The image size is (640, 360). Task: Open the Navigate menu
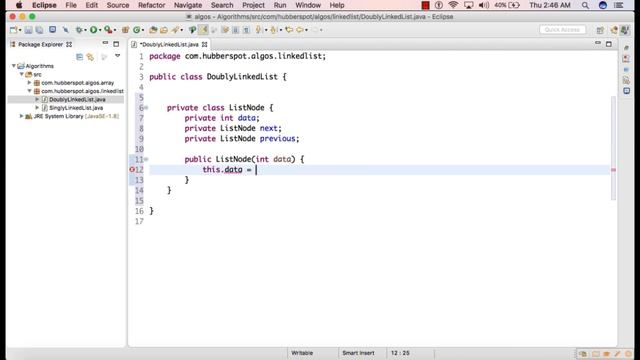[x=188, y=5]
